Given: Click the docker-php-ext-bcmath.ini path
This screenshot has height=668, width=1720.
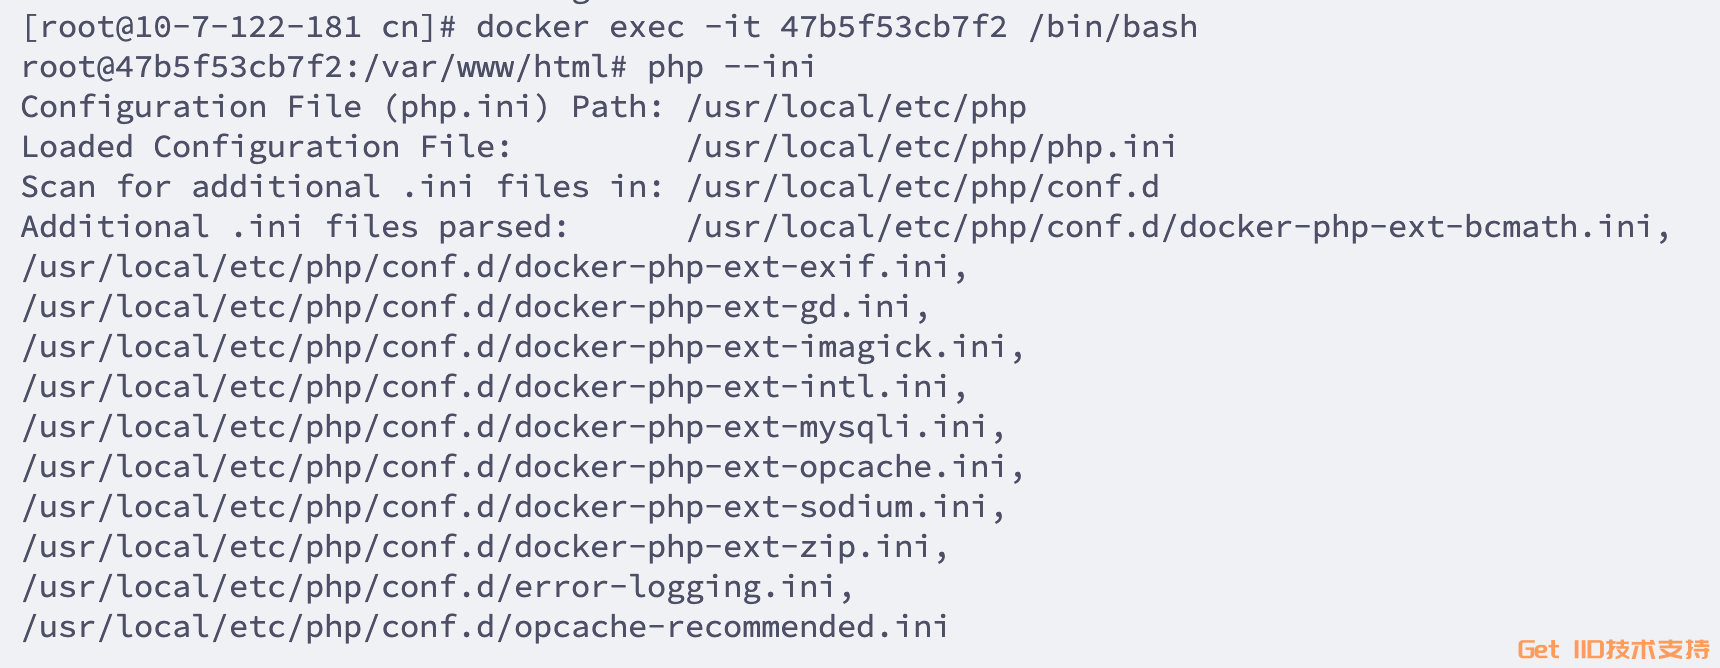Looking at the screenshot, I should (x=1178, y=227).
